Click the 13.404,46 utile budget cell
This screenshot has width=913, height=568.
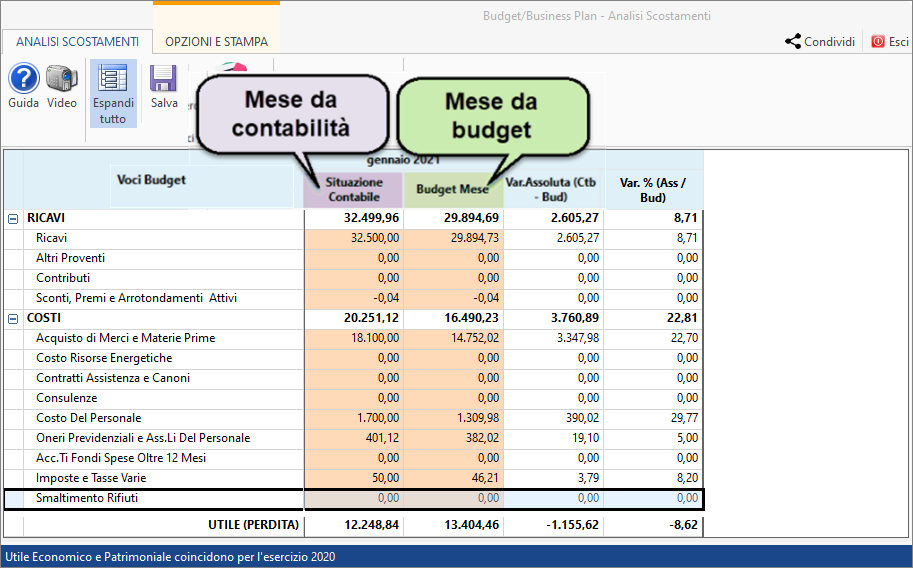(454, 524)
